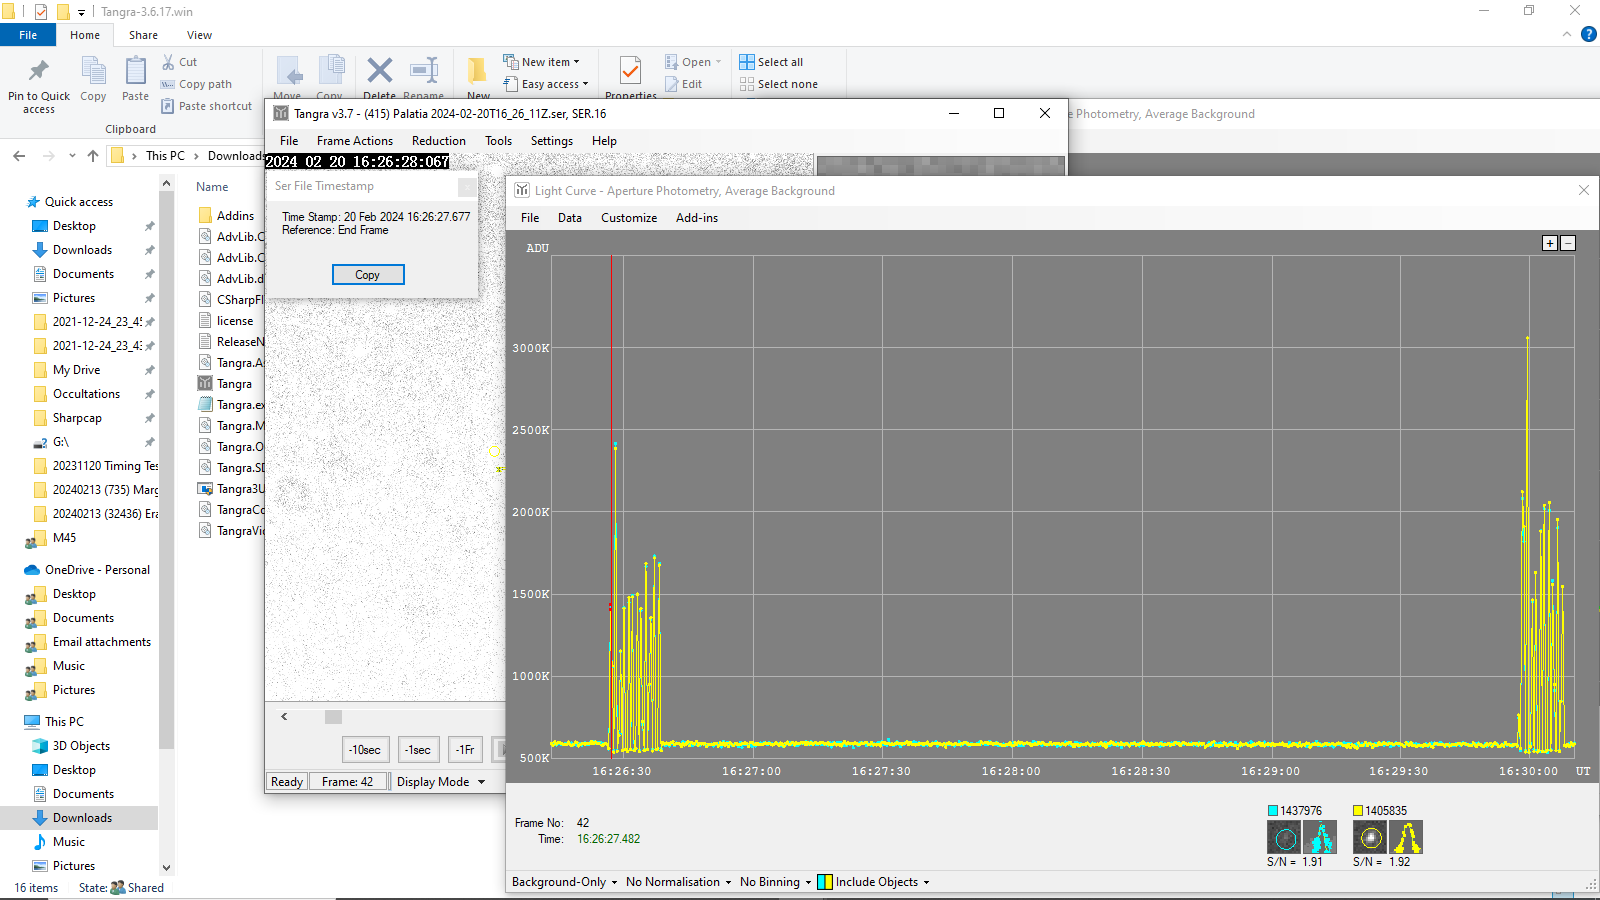Open the No Binning dropdown
Viewport: 1600px width, 900px height.
tap(775, 882)
